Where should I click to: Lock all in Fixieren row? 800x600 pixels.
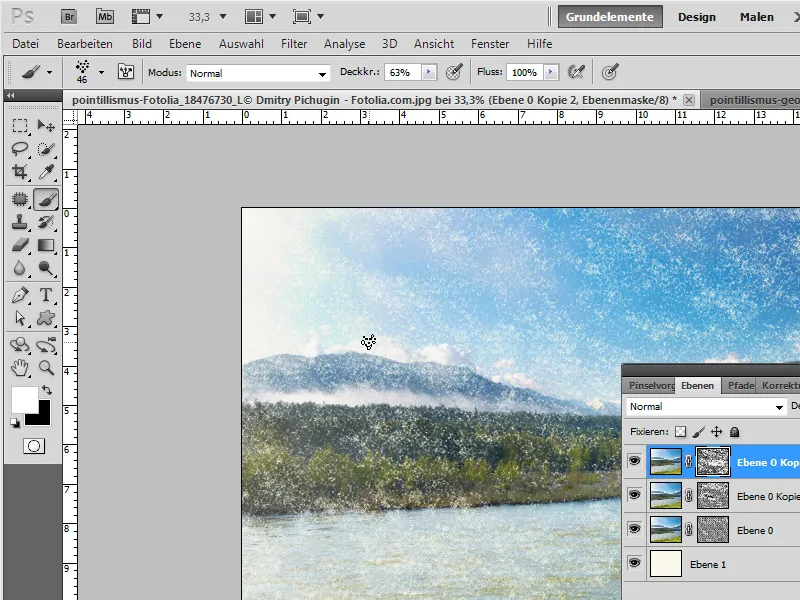[734, 432]
